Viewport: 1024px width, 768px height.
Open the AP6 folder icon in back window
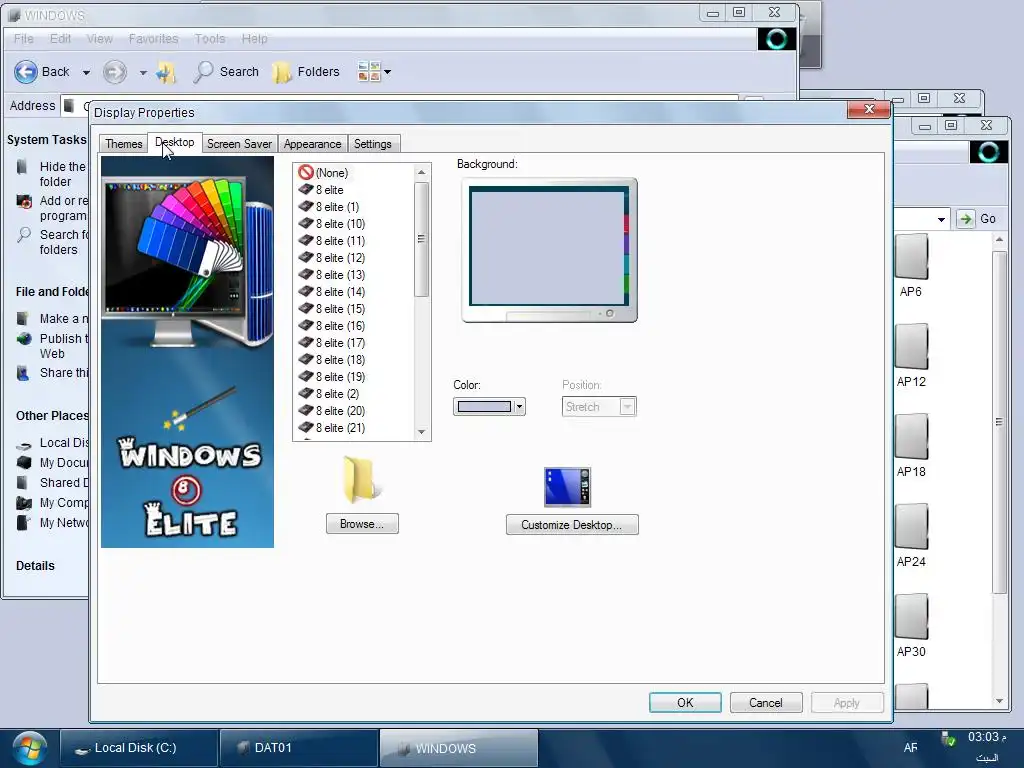click(912, 257)
